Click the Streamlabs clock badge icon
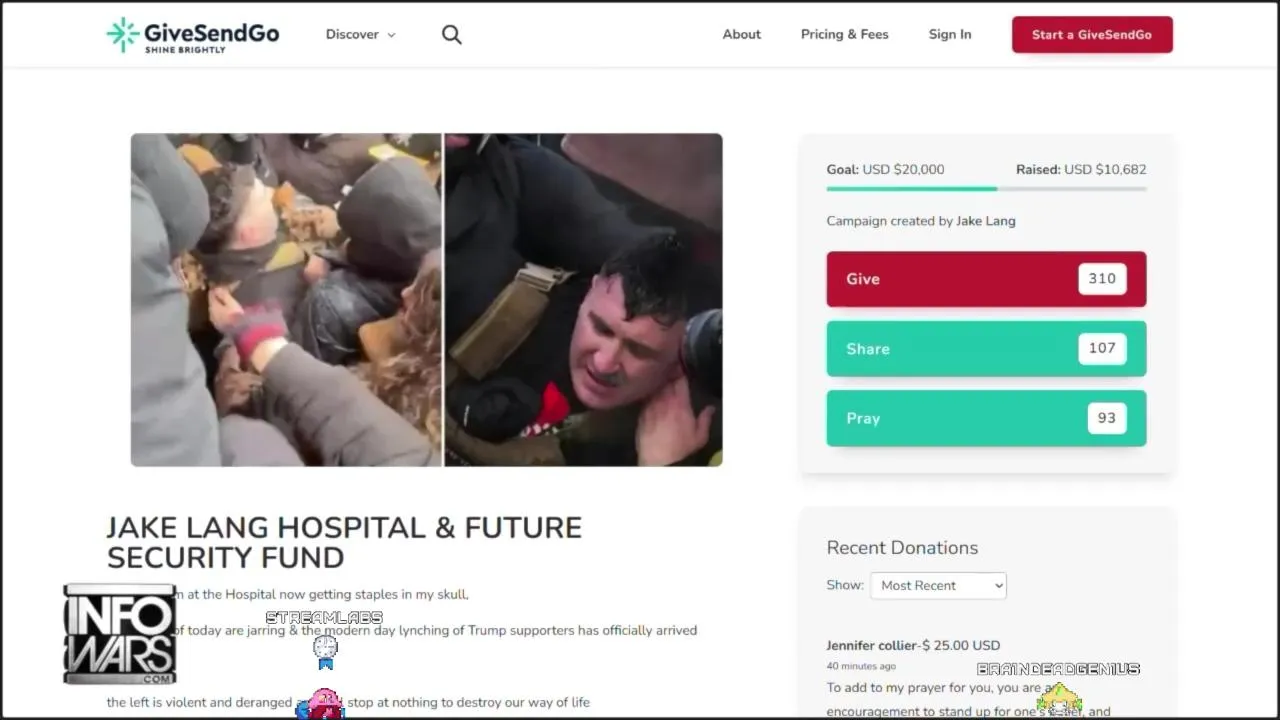This screenshot has width=1280, height=720. click(x=325, y=652)
